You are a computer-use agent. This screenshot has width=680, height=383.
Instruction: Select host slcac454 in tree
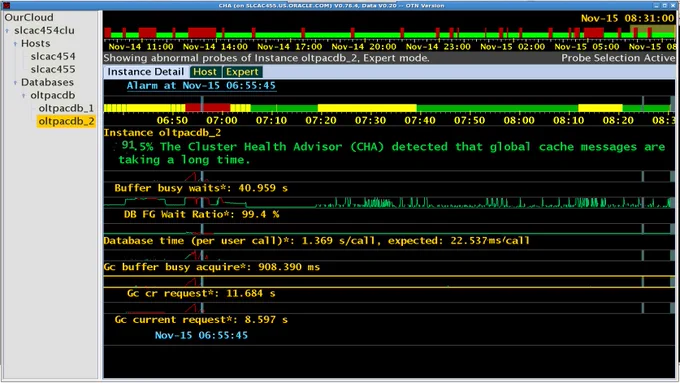pyautogui.click(x=53, y=56)
